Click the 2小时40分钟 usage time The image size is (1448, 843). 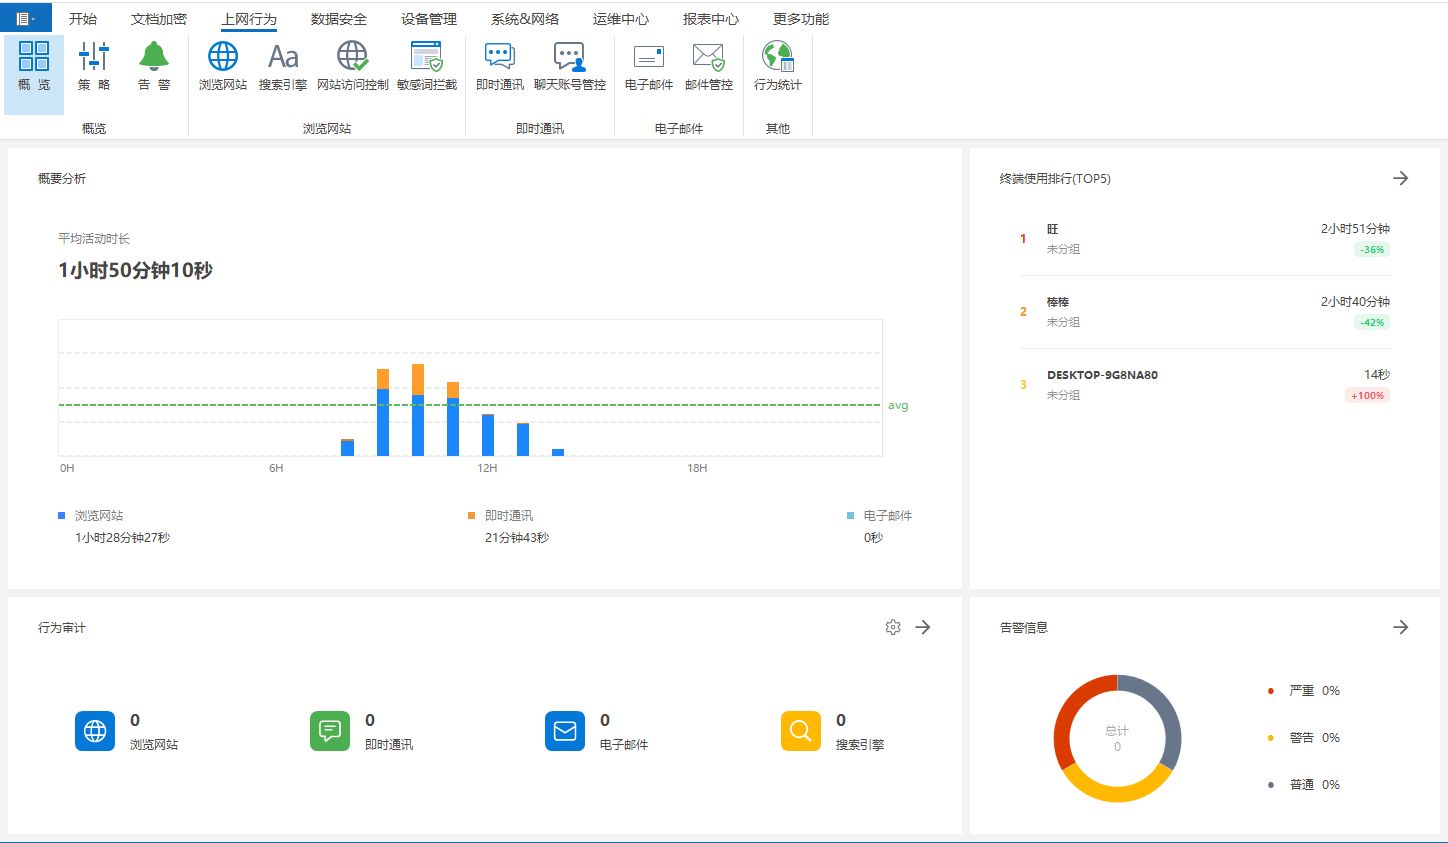point(1355,302)
